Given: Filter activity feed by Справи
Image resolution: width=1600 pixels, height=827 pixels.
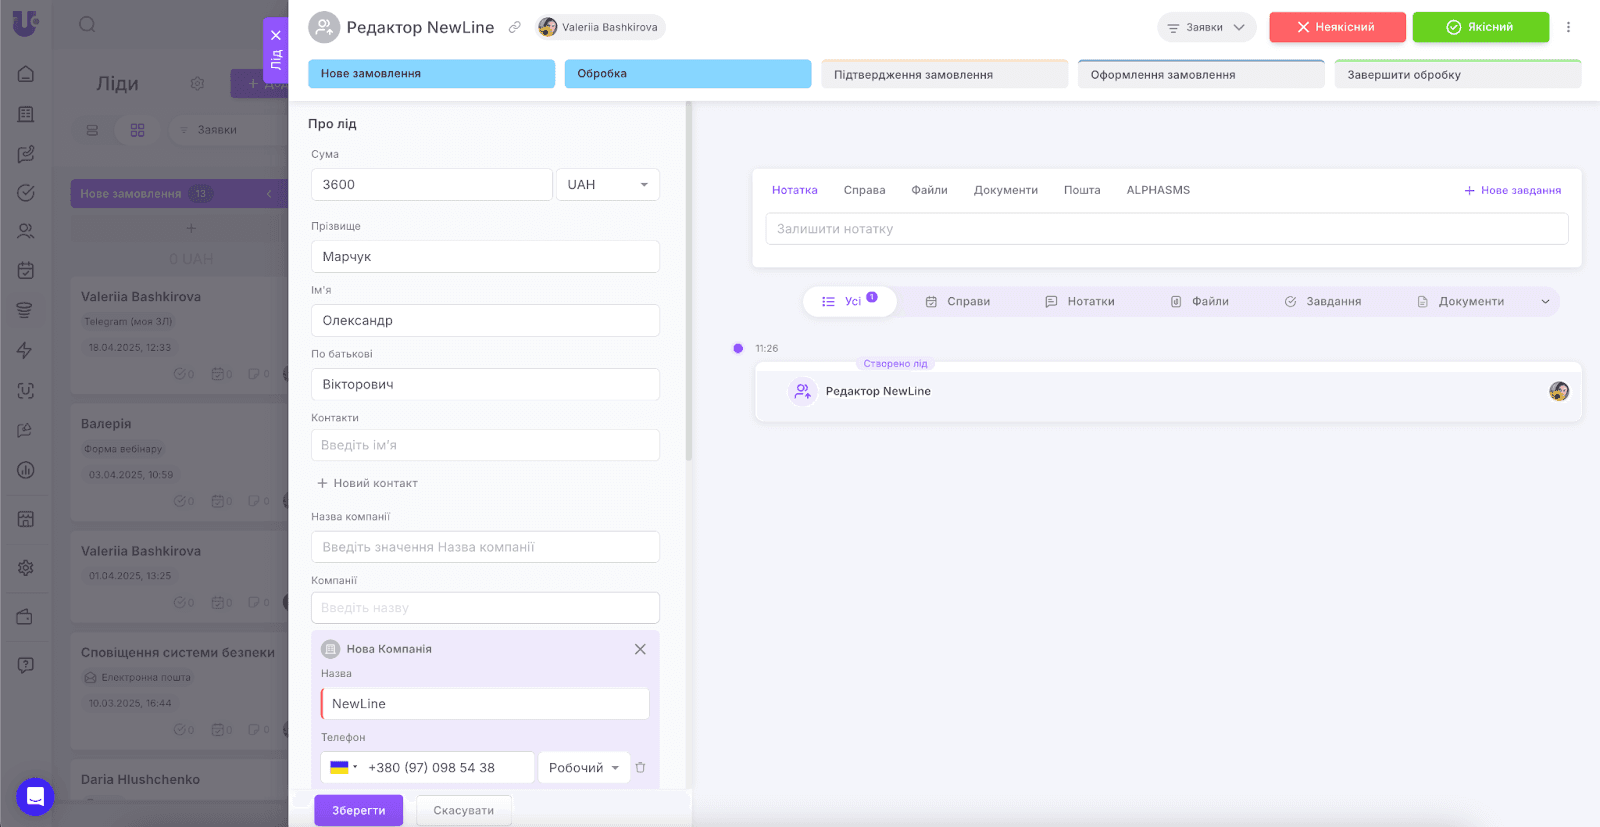Looking at the screenshot, I should (958, 301).
